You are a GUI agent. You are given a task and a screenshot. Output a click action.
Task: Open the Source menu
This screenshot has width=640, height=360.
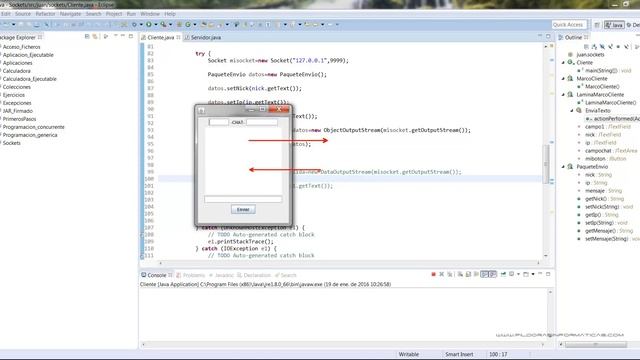(x=23, y=14)
